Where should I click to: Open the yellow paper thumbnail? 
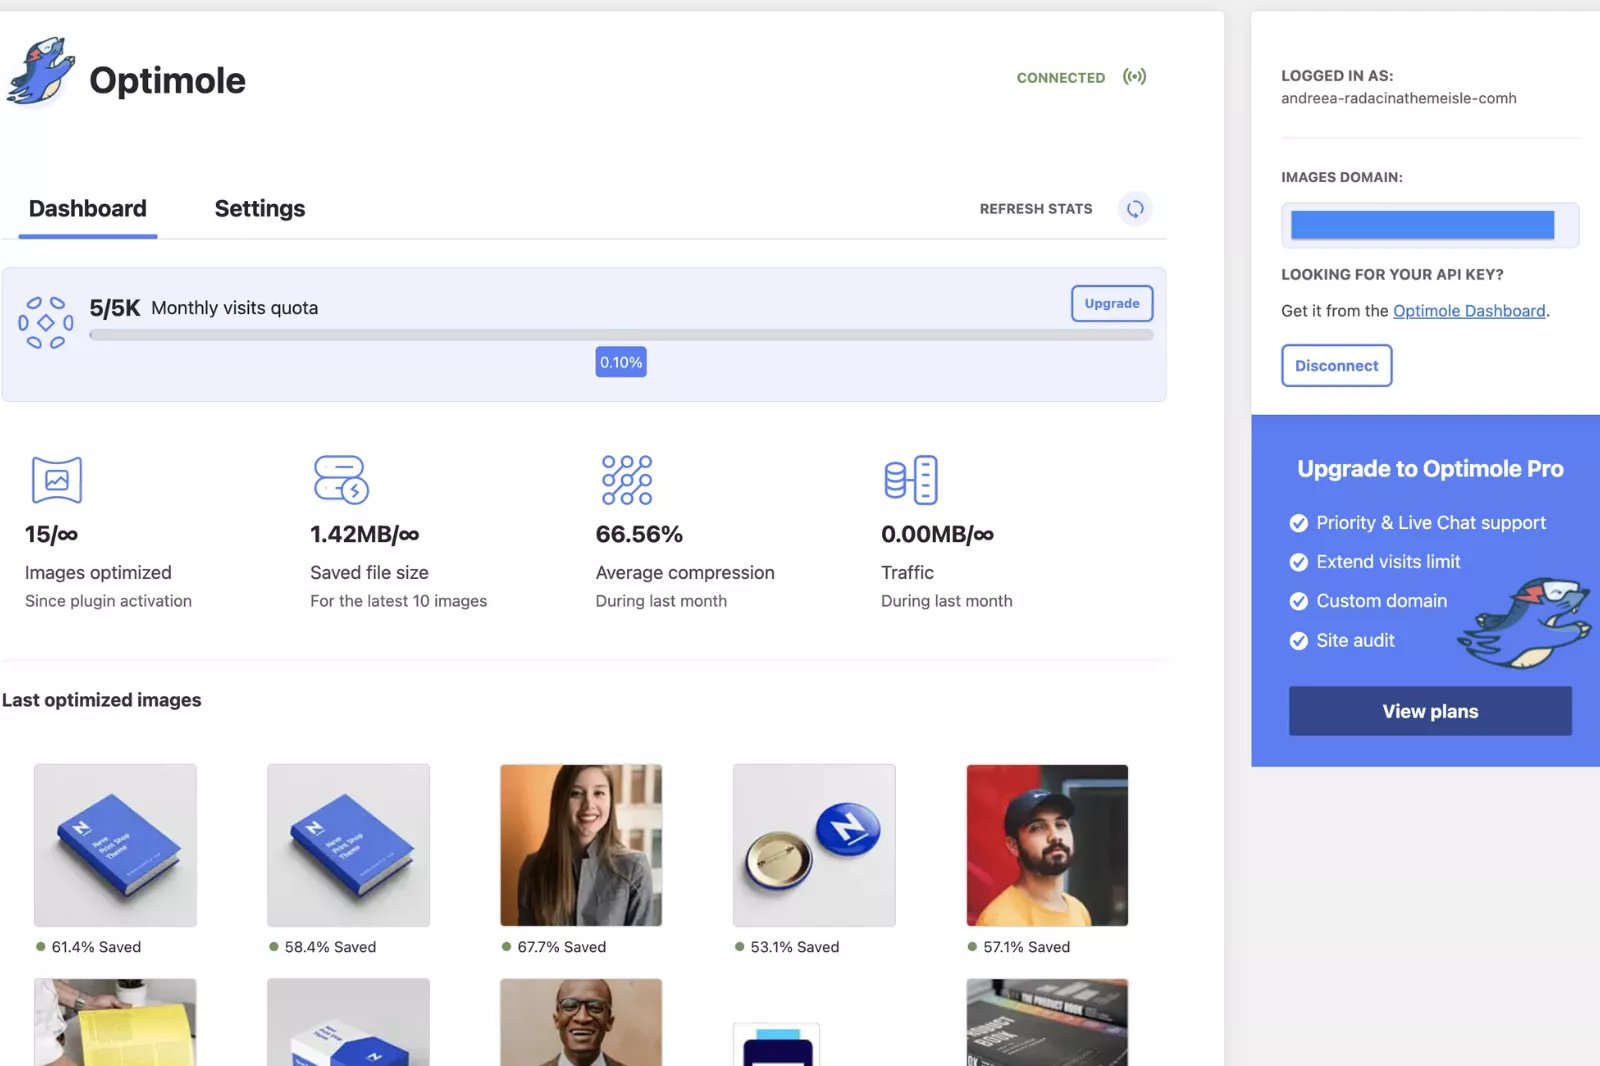tap(115, 1022)
